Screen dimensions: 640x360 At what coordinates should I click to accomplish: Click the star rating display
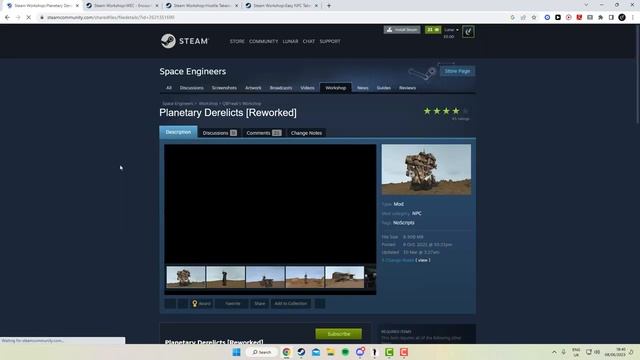[x=446, y=111]
